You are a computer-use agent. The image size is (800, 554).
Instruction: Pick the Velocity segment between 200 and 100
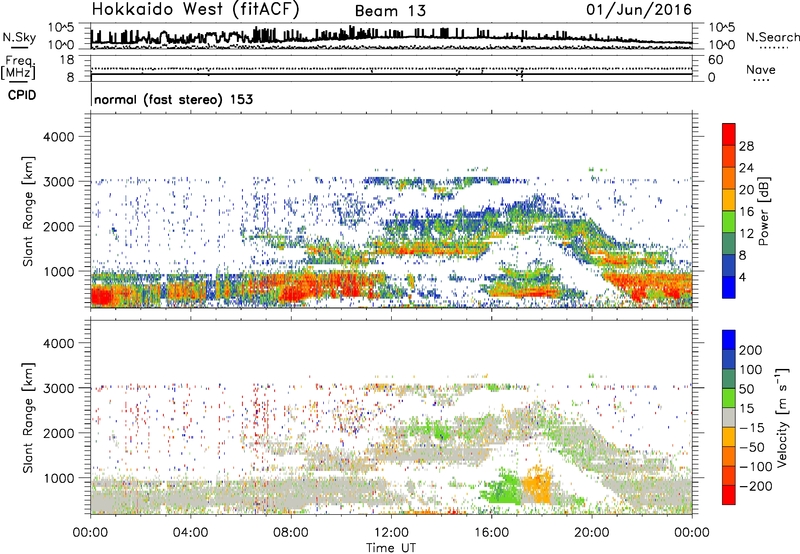(x=729, y=360)
